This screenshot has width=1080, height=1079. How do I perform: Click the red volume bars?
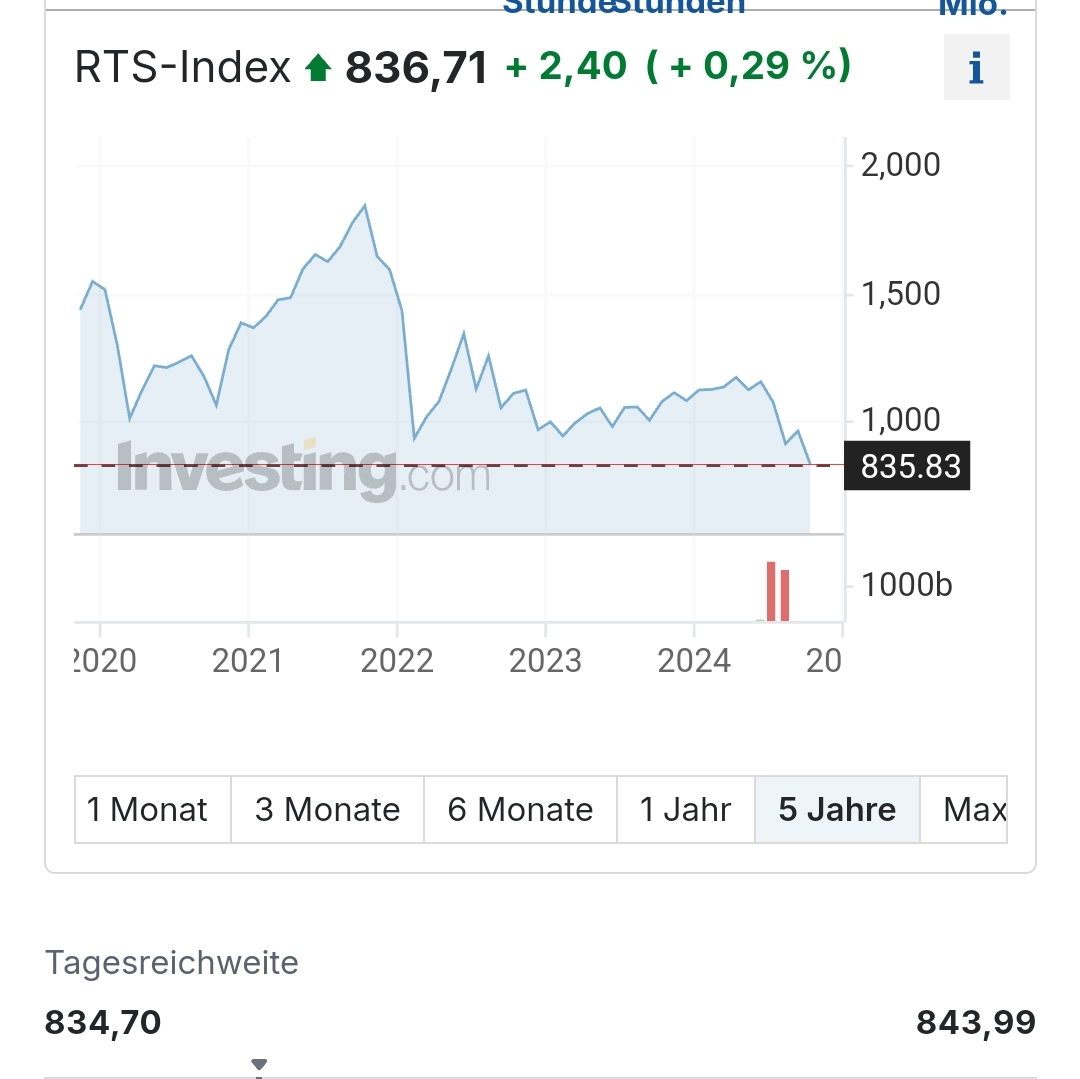click(x=778, y=591)
